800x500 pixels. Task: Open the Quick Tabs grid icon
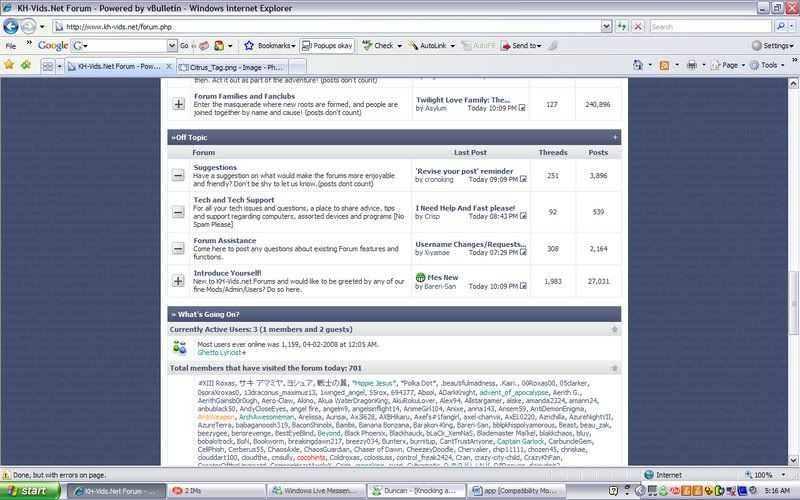point(47,66)
